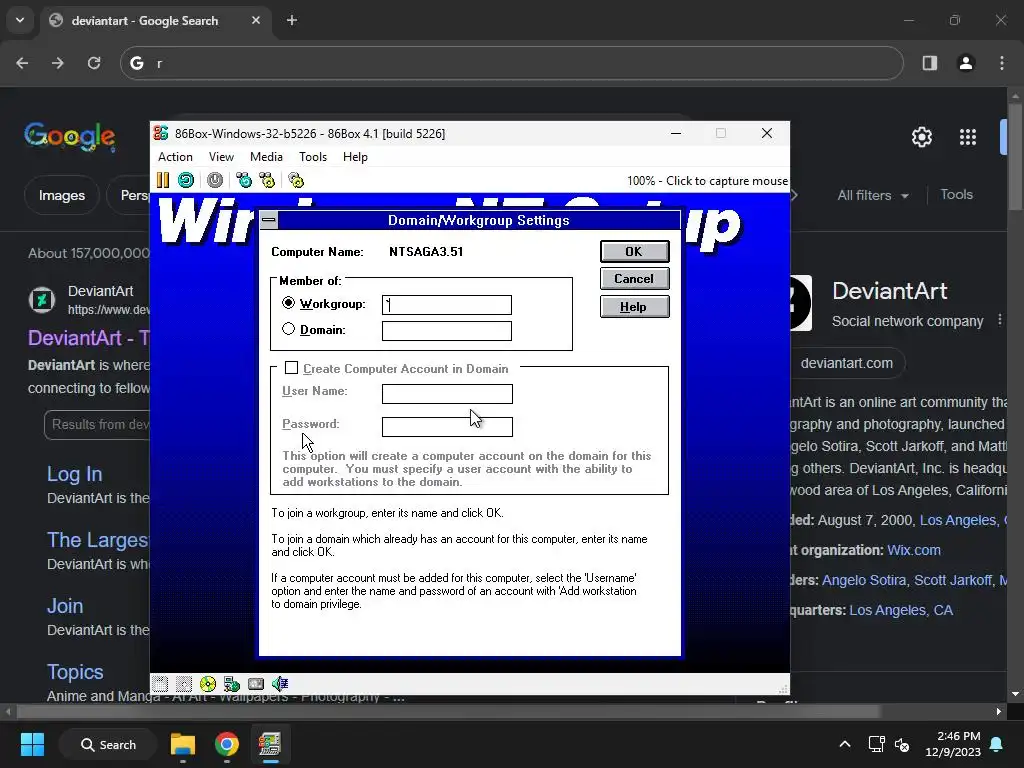The image size is (1024, 768).
Task: Open 86Box settings gear toolbar icon
Action: pos(296,180)
